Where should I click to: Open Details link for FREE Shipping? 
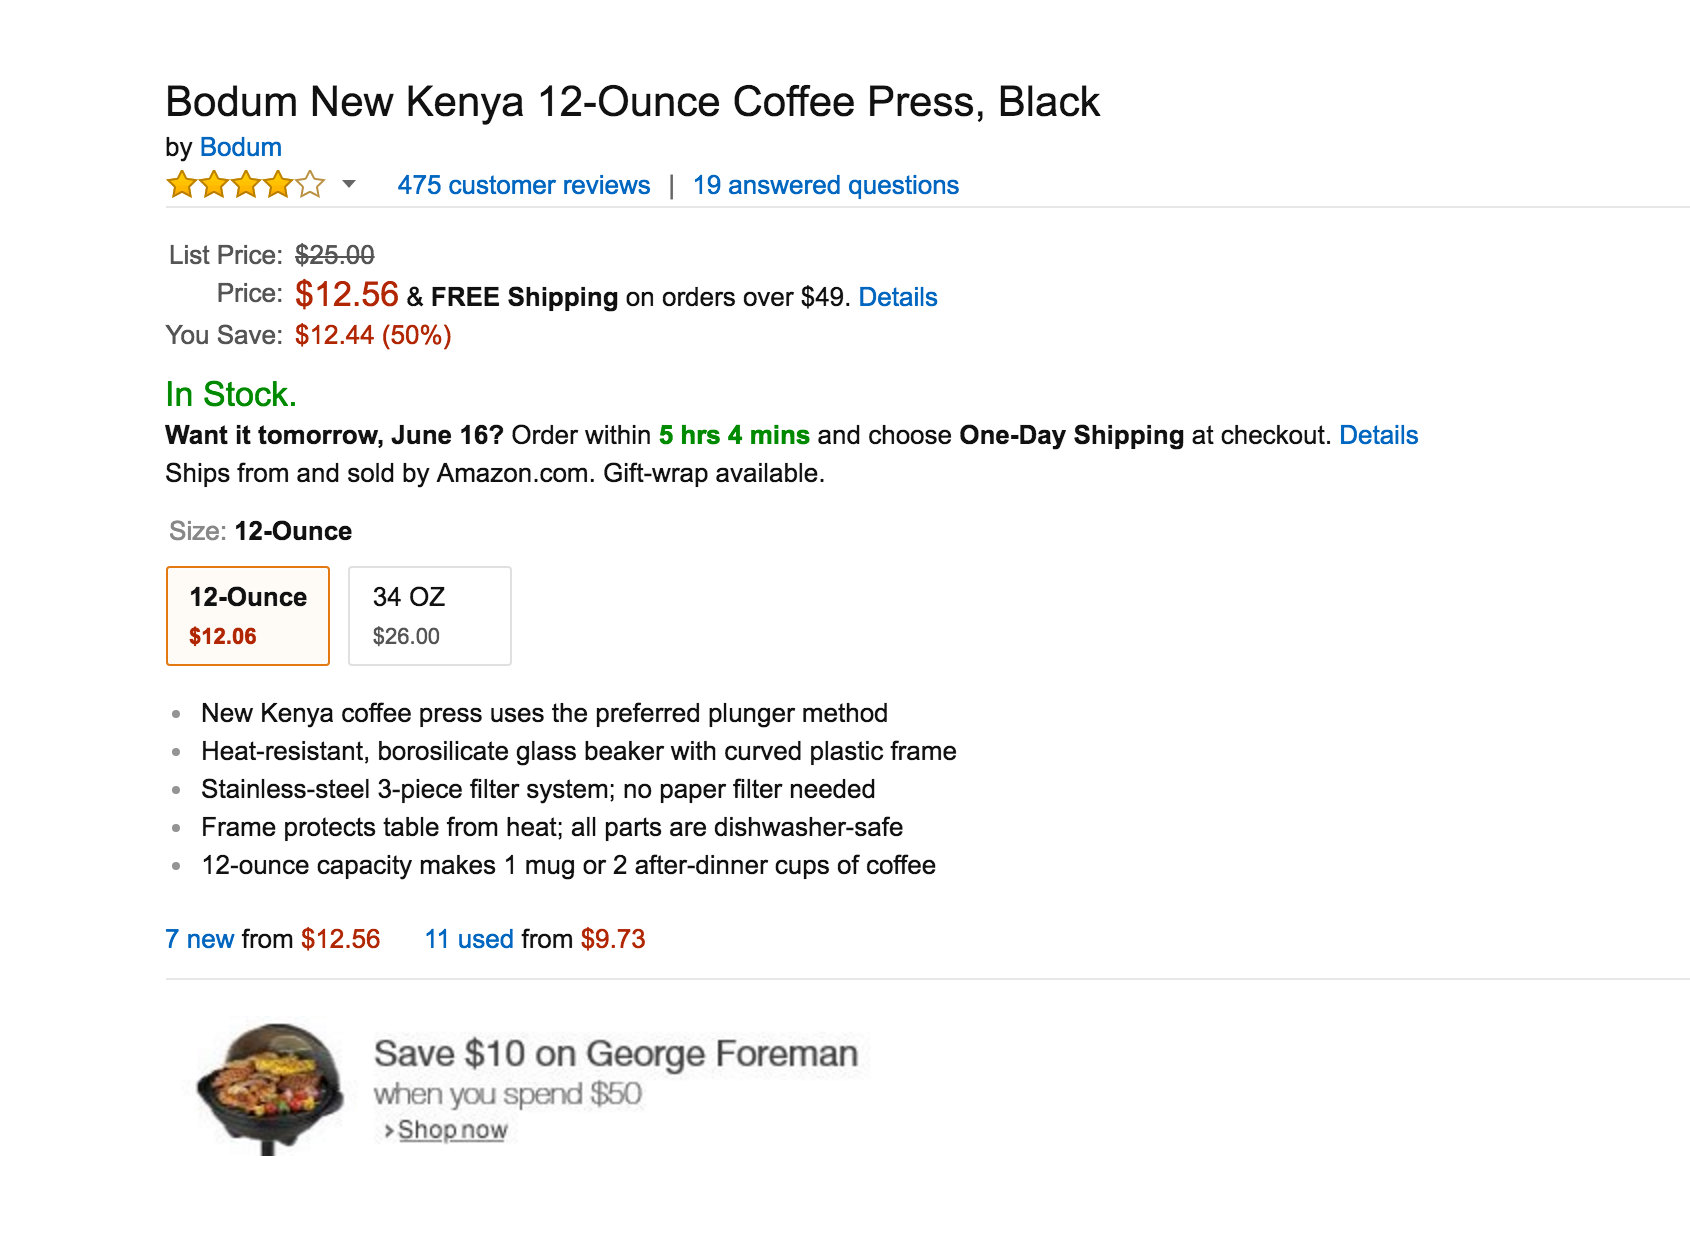click(x=897, y=297)
